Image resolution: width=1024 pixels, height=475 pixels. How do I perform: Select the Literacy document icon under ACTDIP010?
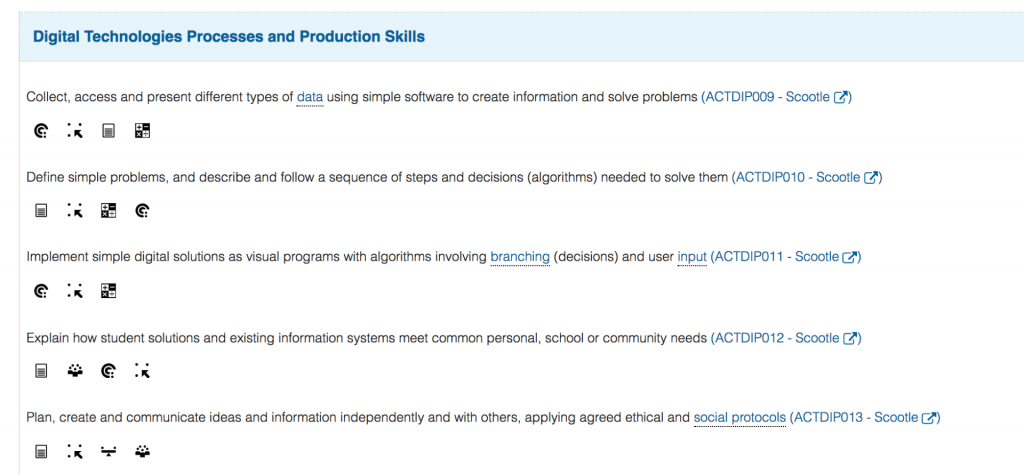41,210
